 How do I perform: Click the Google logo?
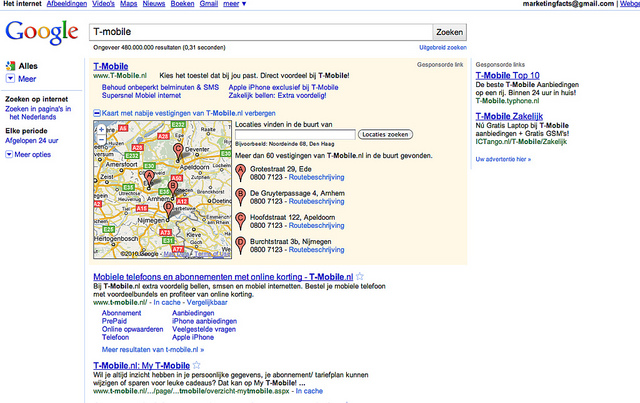[x=42, y=32]
